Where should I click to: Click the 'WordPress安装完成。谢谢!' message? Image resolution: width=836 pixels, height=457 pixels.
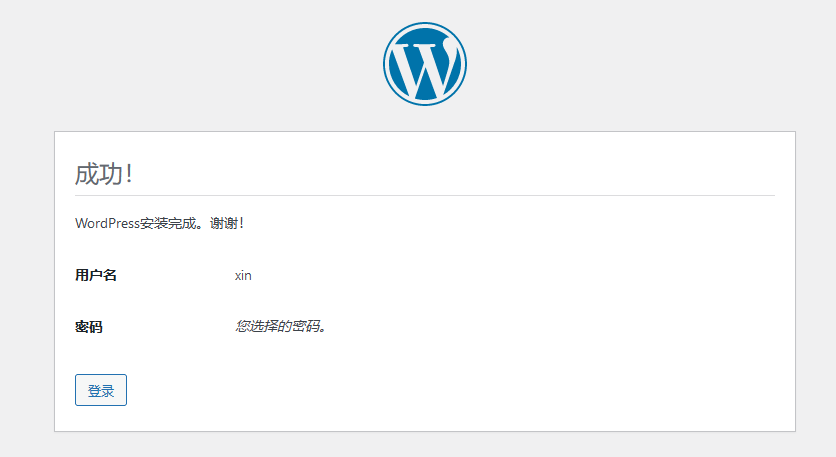point(159,223)
